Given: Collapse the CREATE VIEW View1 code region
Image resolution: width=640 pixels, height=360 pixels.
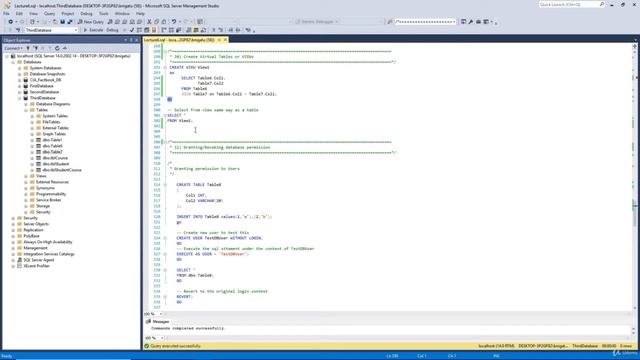Looking at the screenshot, I should (165, 67).
